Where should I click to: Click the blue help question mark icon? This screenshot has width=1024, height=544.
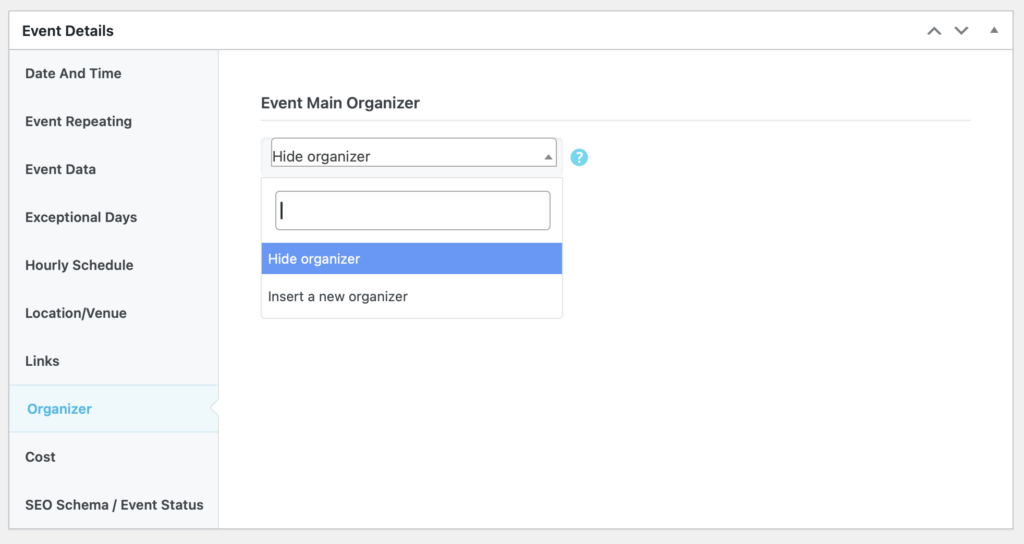point(579,157)
